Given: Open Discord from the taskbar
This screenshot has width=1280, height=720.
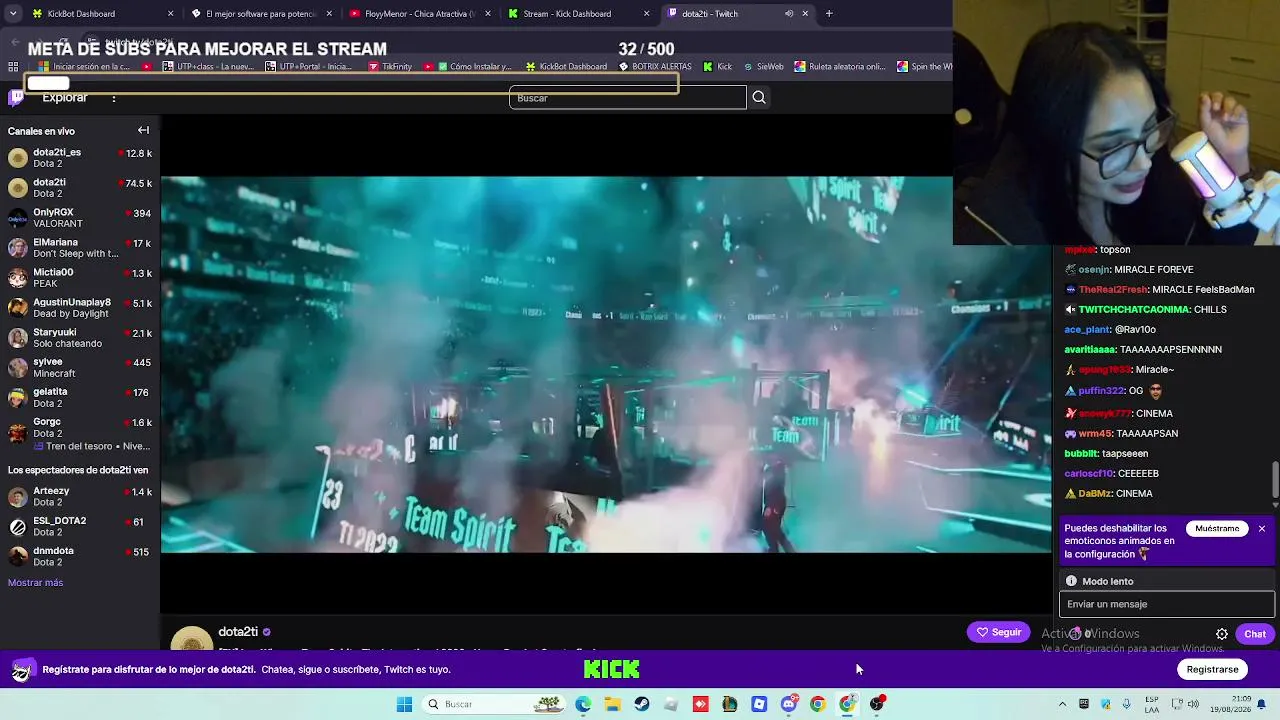Looking at the screenshot, I should 789,704.
